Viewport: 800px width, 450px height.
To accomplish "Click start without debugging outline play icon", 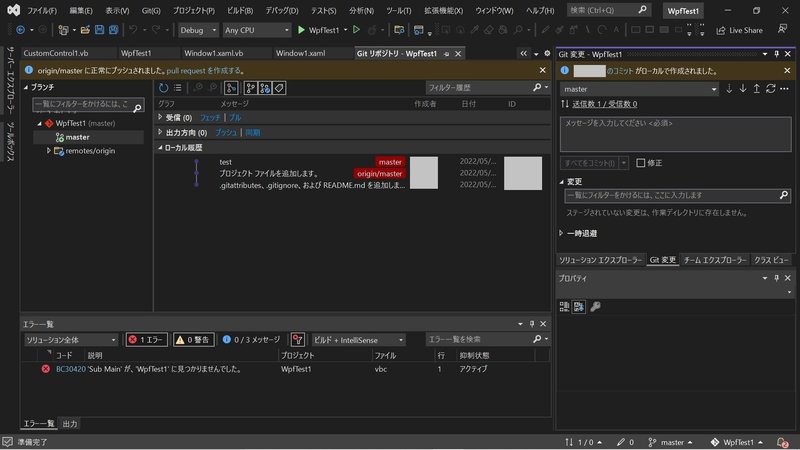I will pos(357,30).
